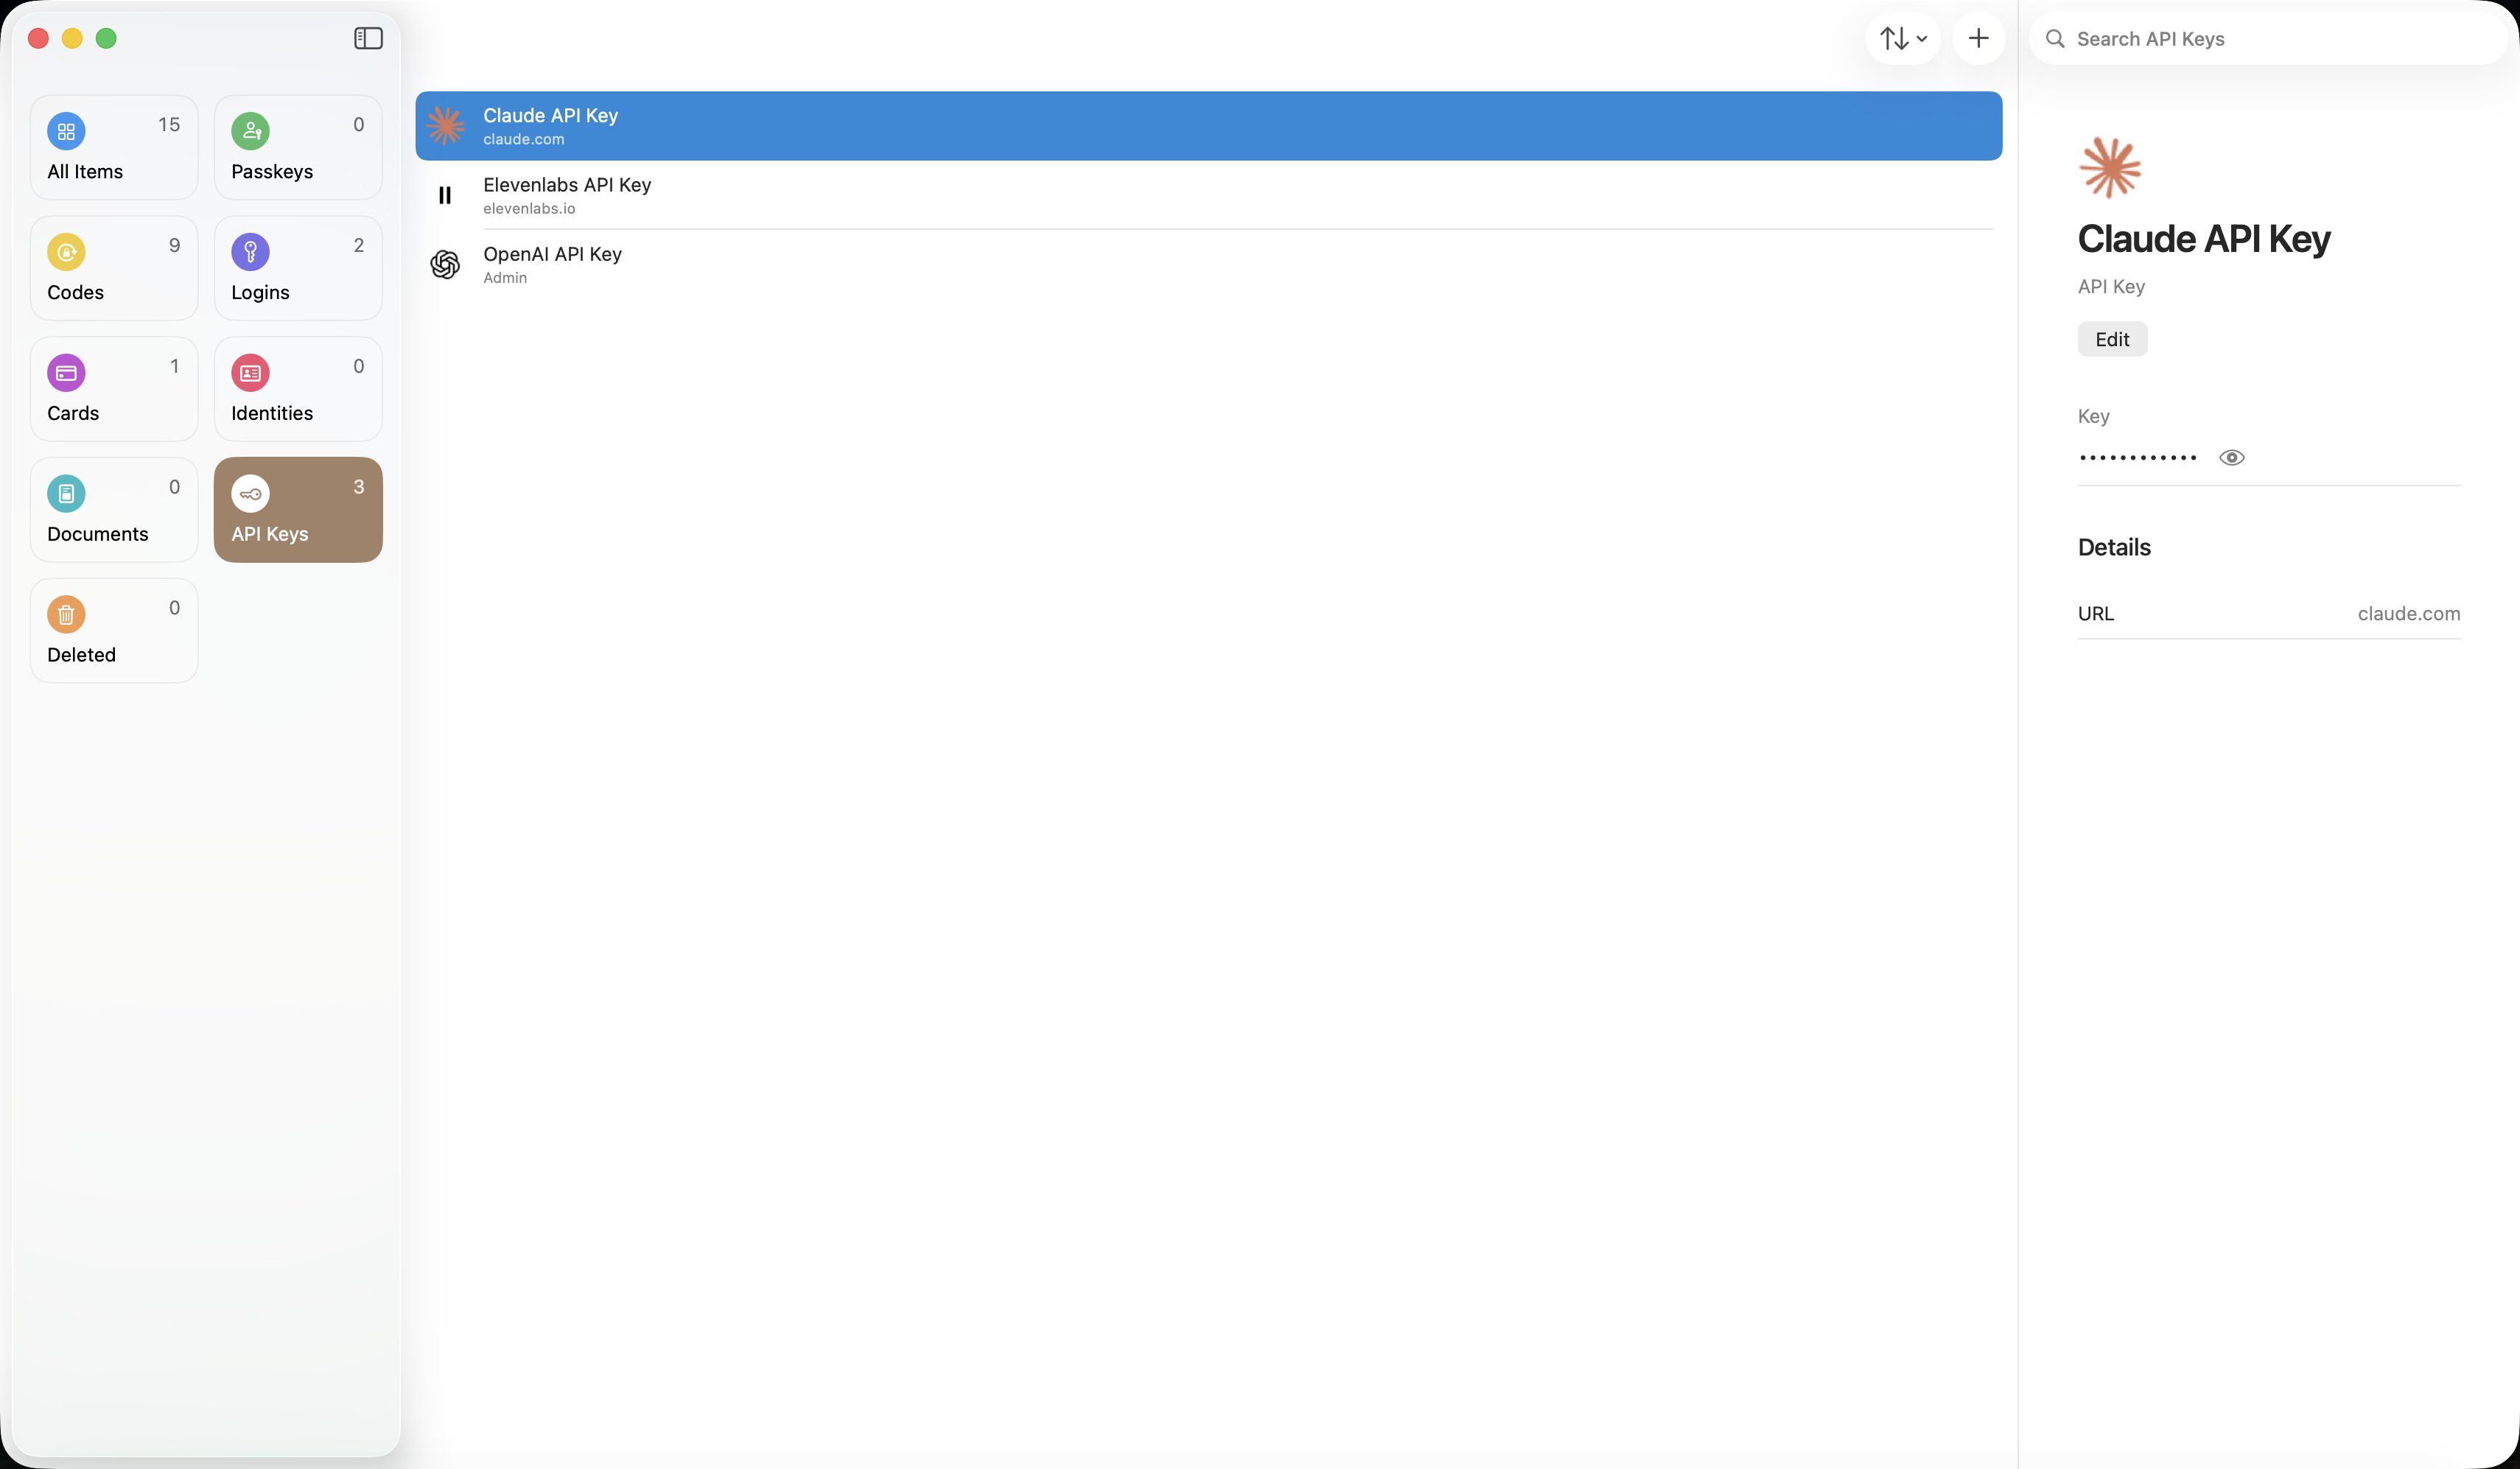
Task: Click the All Items grid icon
Action: [x=66, y=131]
